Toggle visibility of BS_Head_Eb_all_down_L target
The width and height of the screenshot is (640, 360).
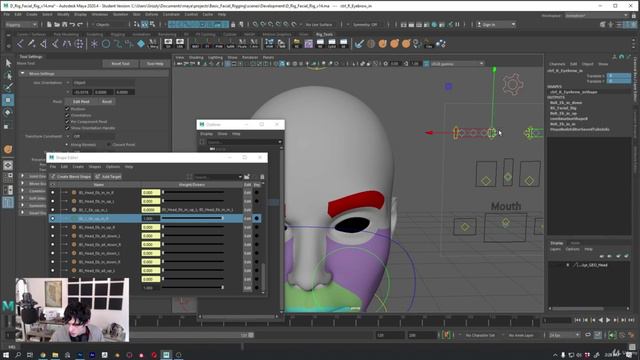(53, 236)
